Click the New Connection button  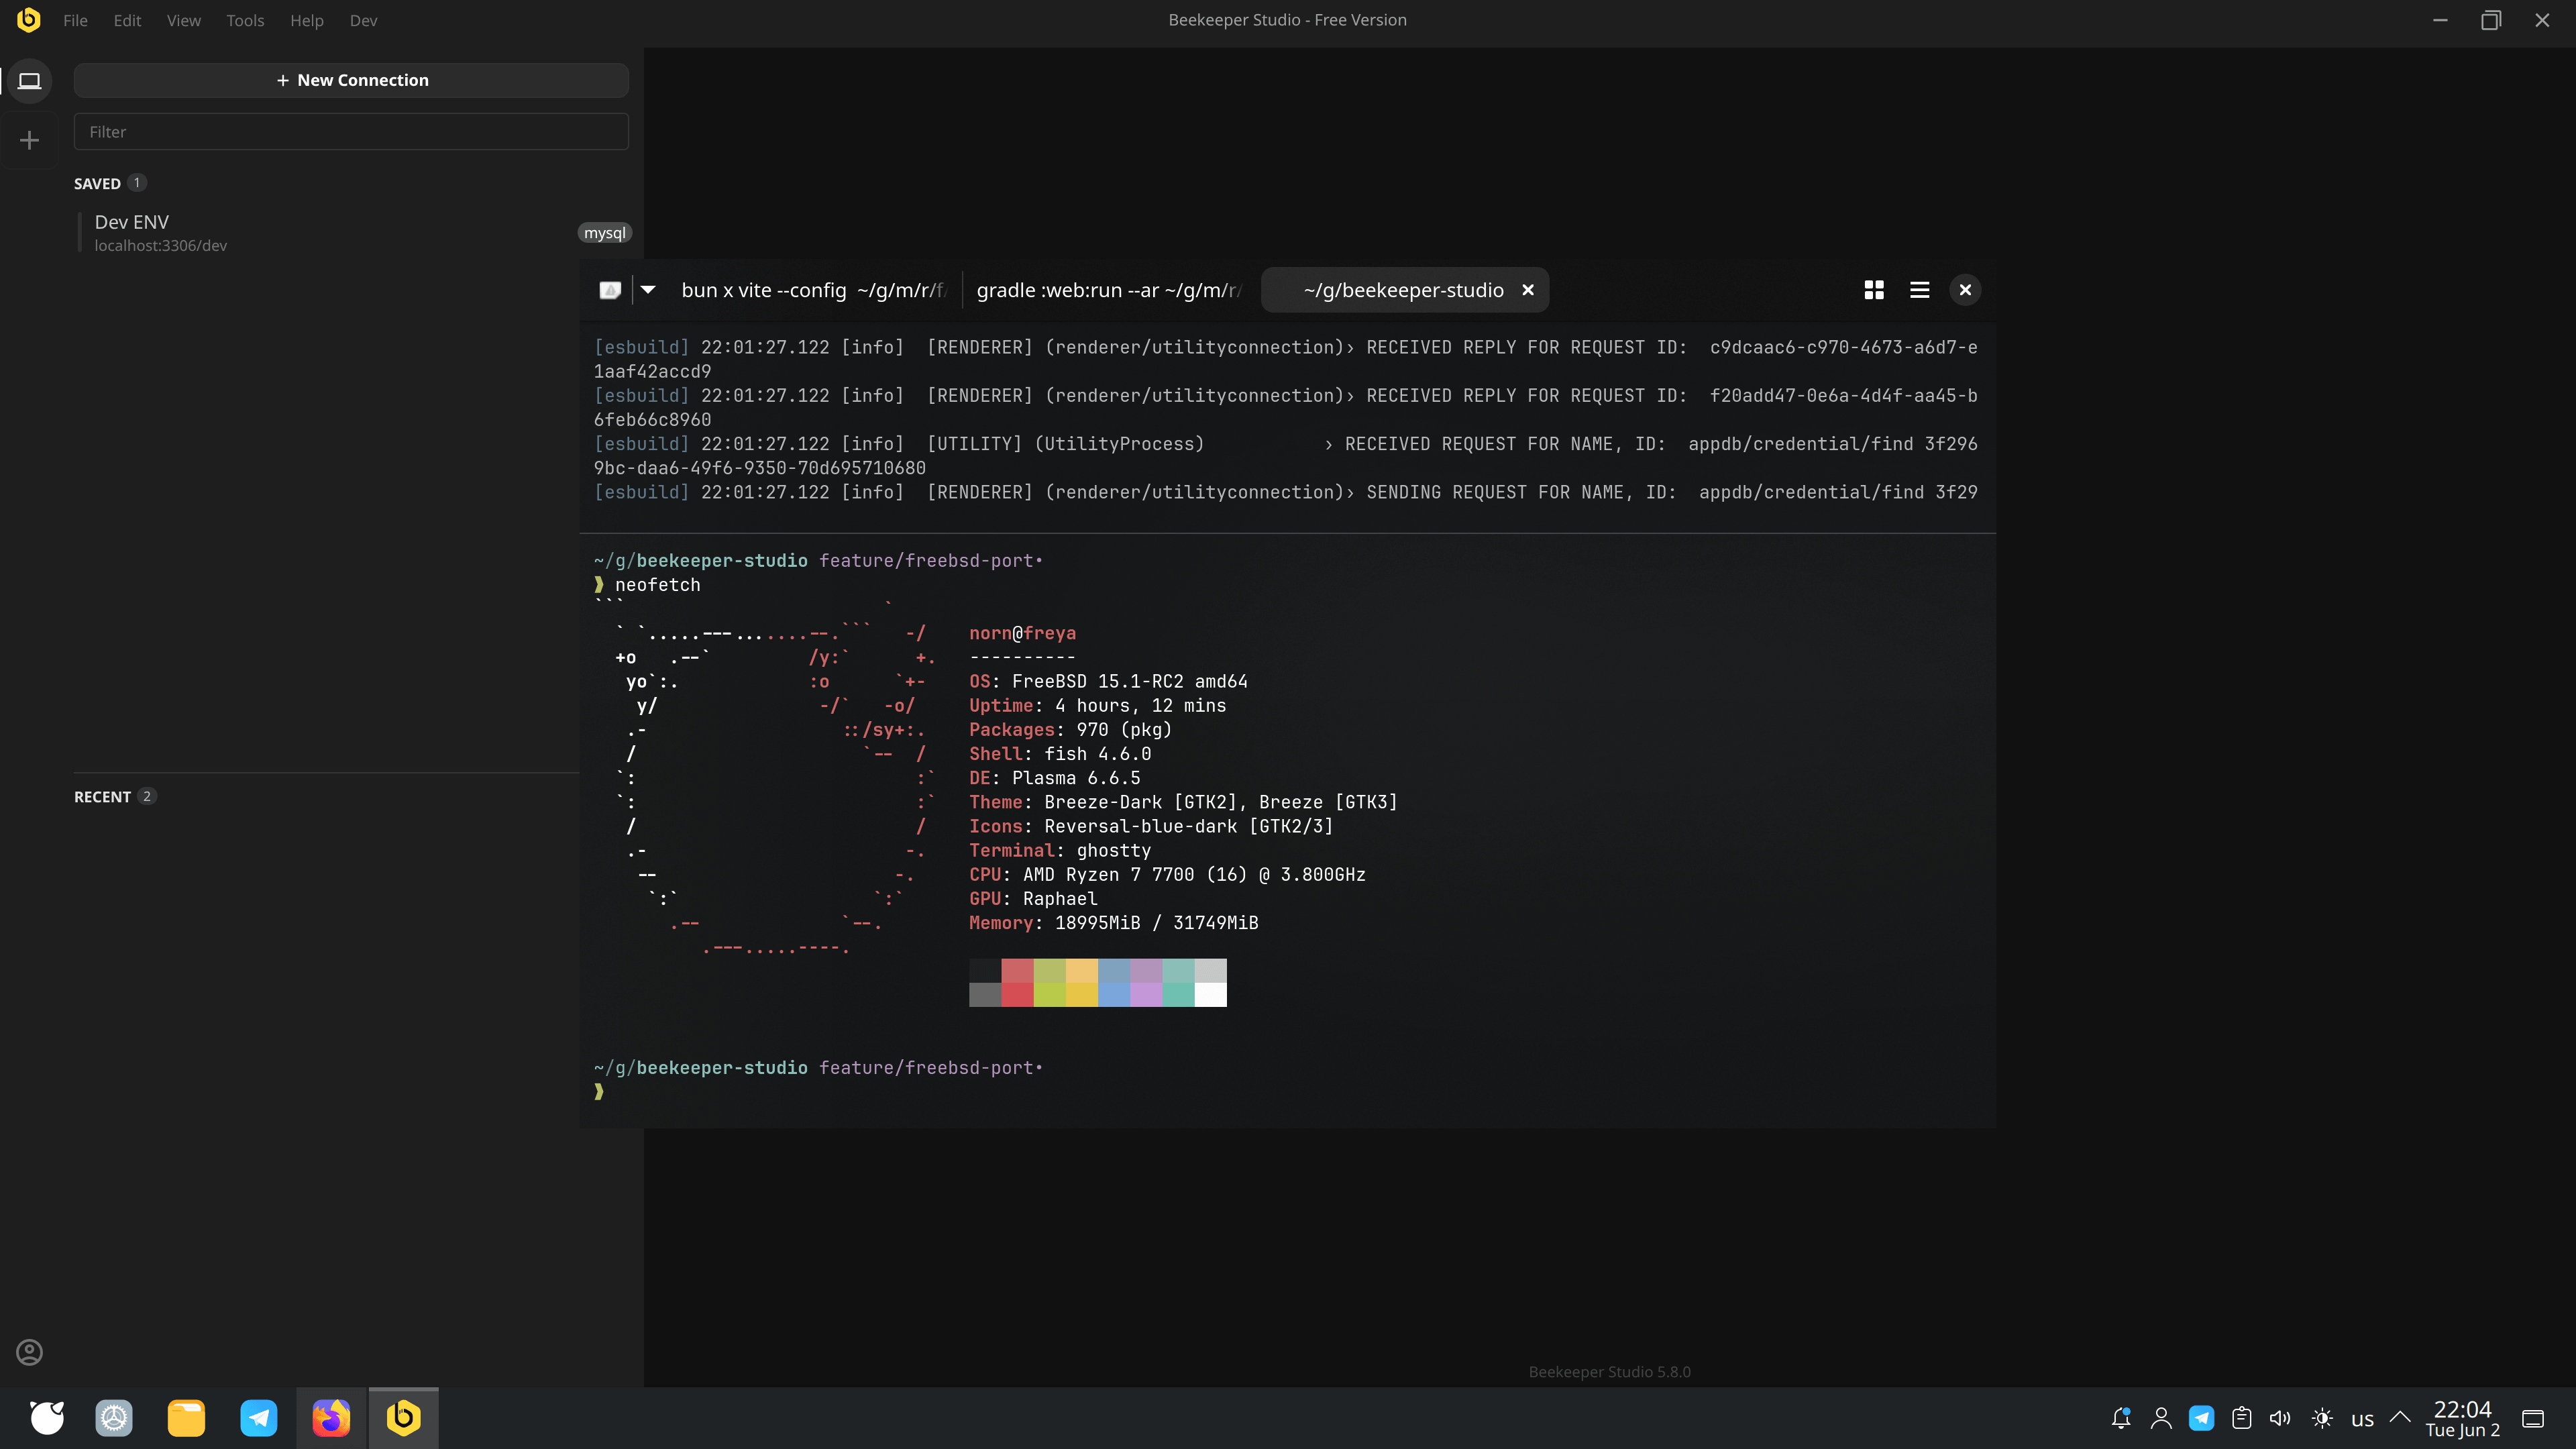[x=351, y=80]
